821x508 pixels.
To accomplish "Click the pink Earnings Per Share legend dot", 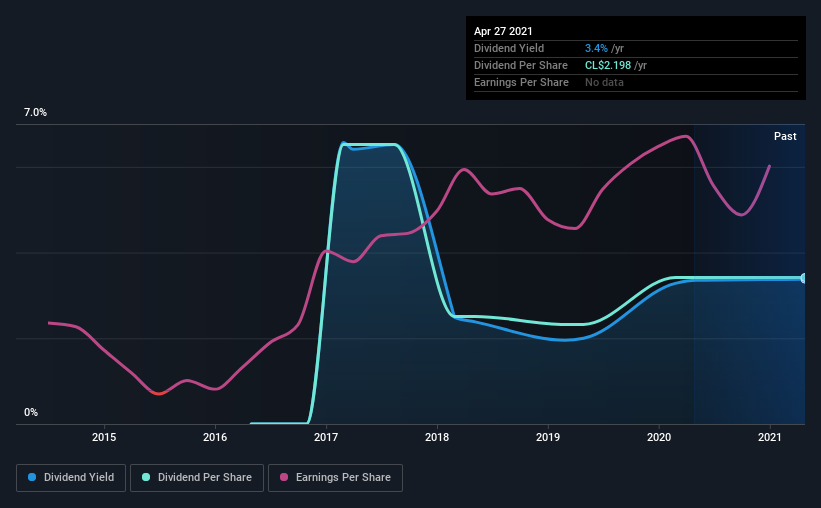I will coord(284,477).
